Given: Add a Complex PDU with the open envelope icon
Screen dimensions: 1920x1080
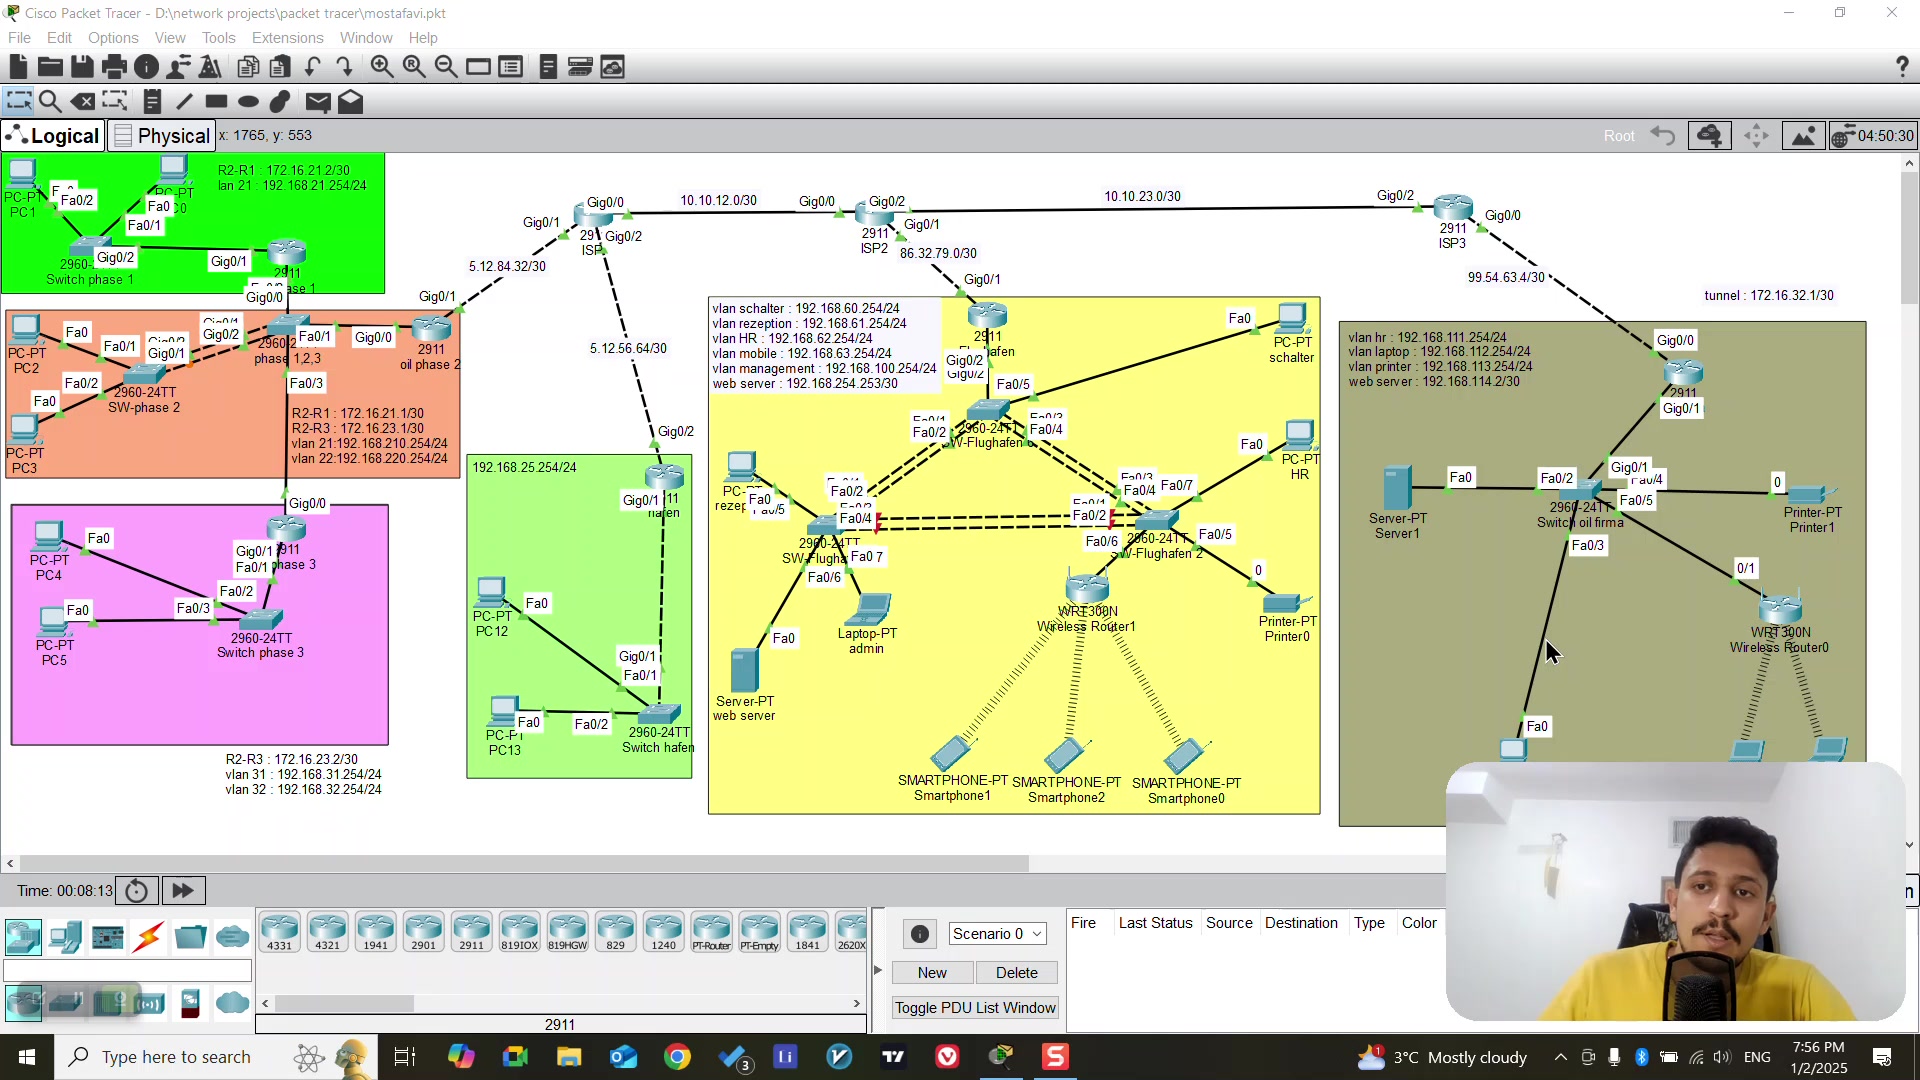Looking at the screenshot, I should [350, 101].
